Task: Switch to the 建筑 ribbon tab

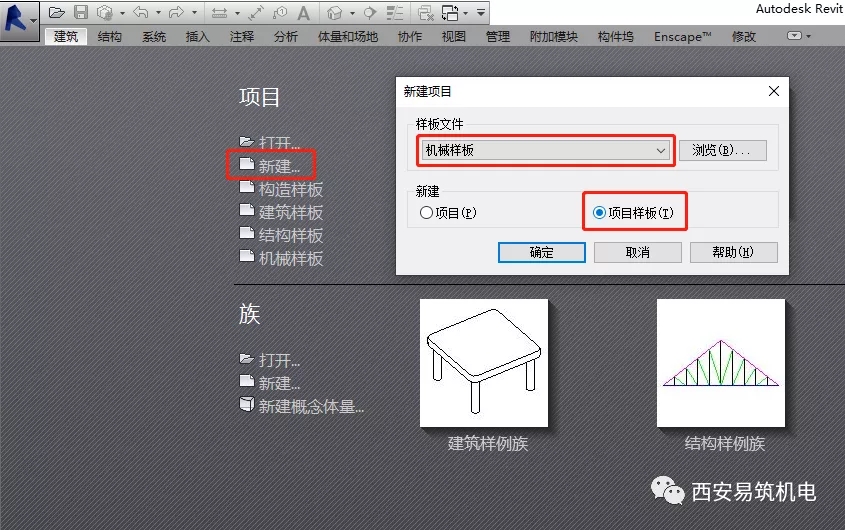Action: pos(66,36)
